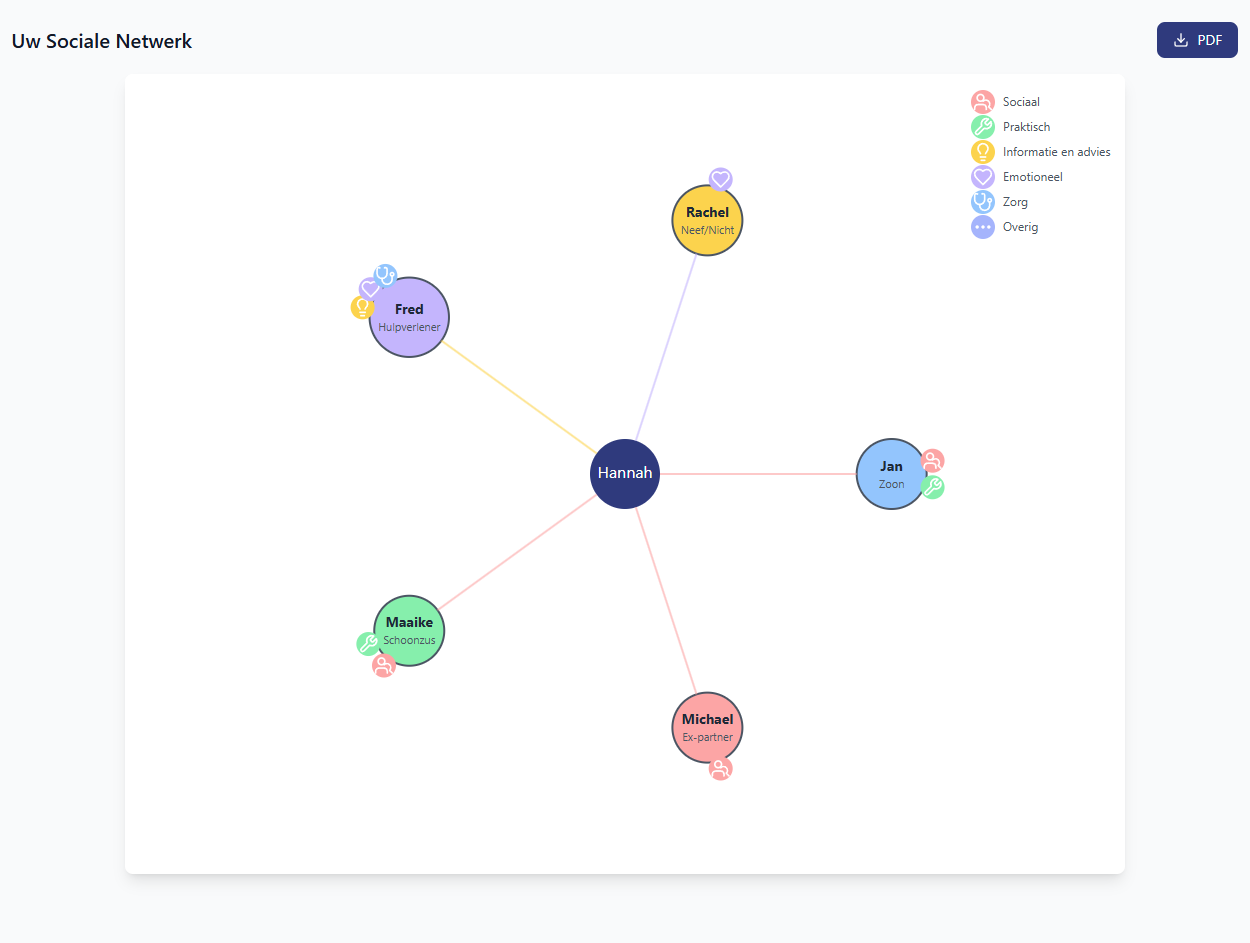Click the Michael Ex-partner node
This screenshot has width=1250, height=943.
click(x=707, y=727)
